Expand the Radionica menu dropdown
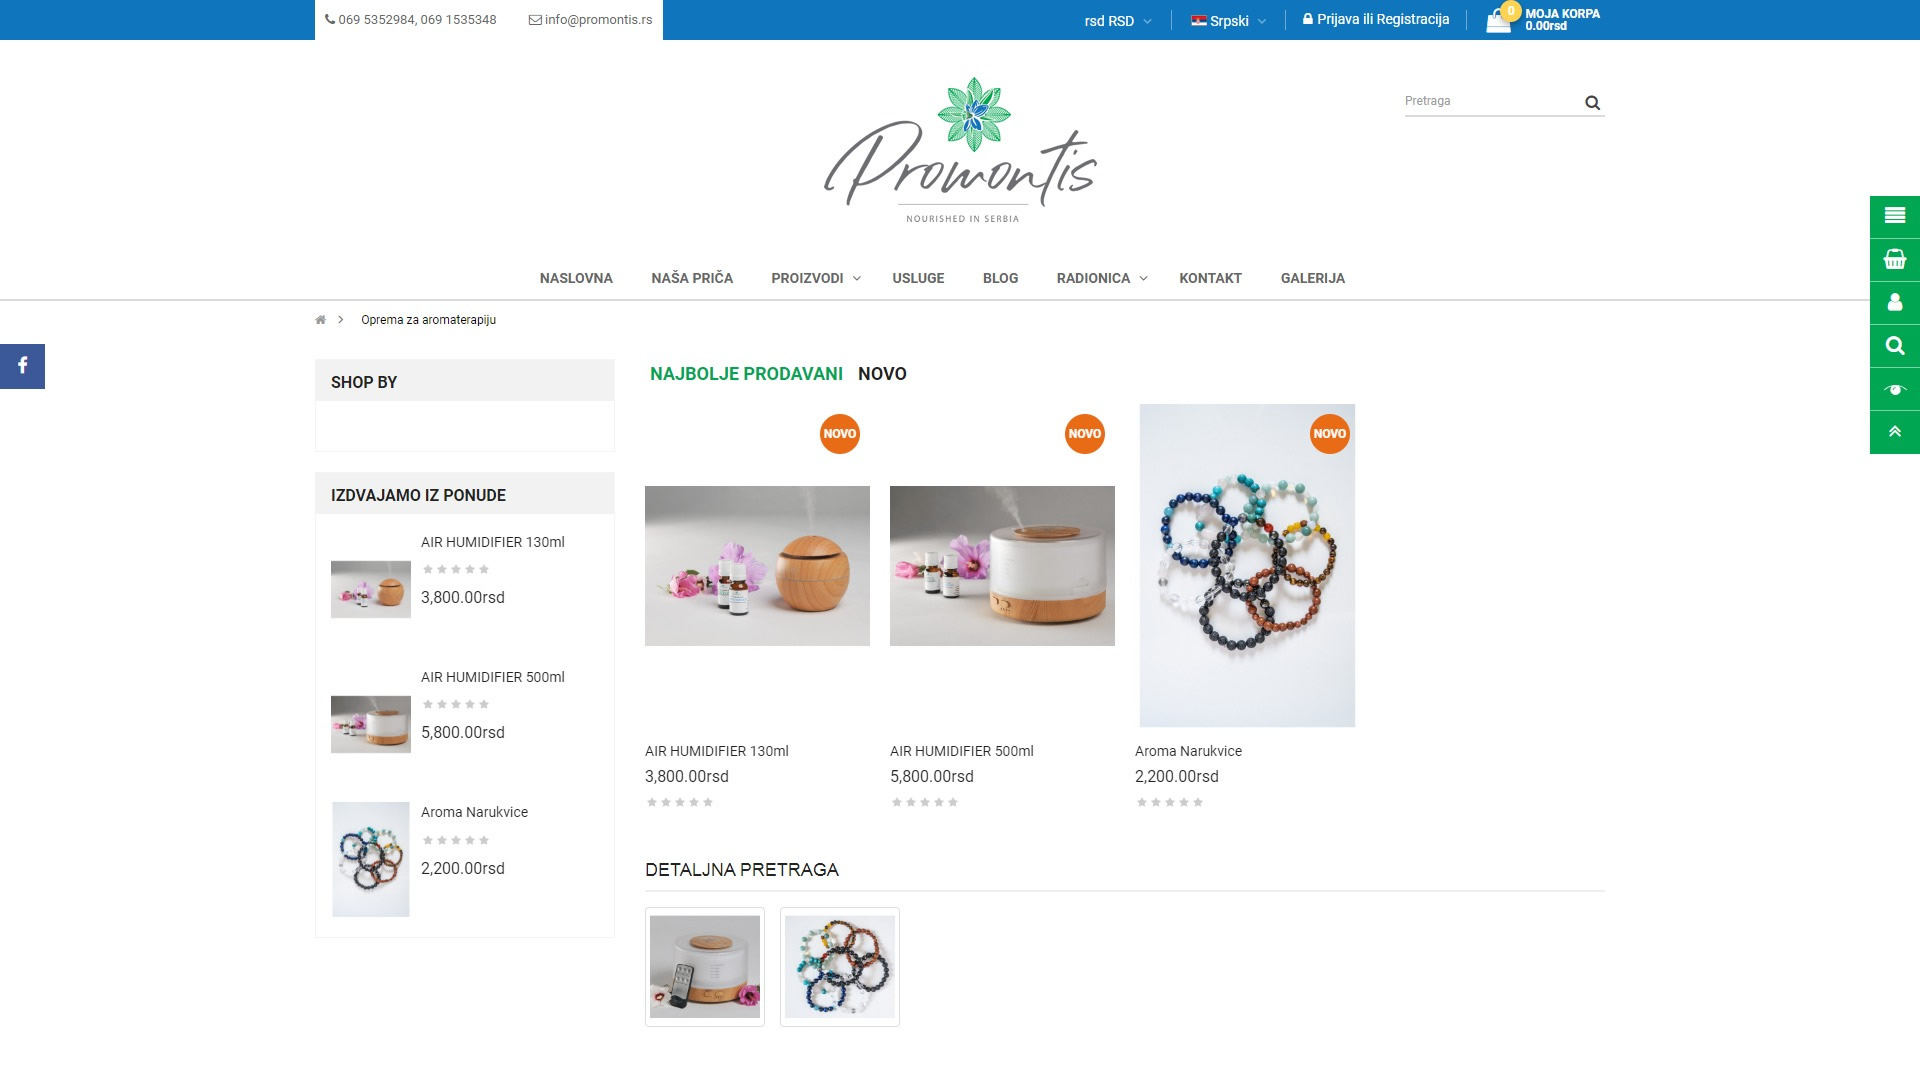Viewport: 1920px width, 1080px height. click(x=1101, y=278)
